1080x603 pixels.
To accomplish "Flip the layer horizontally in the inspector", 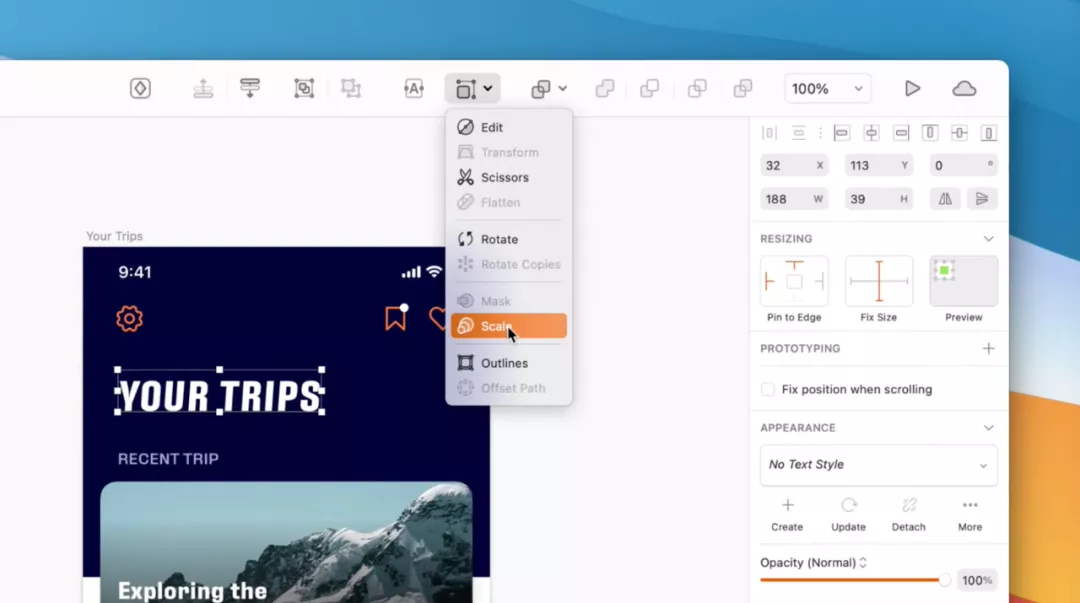I will (945, 199).
